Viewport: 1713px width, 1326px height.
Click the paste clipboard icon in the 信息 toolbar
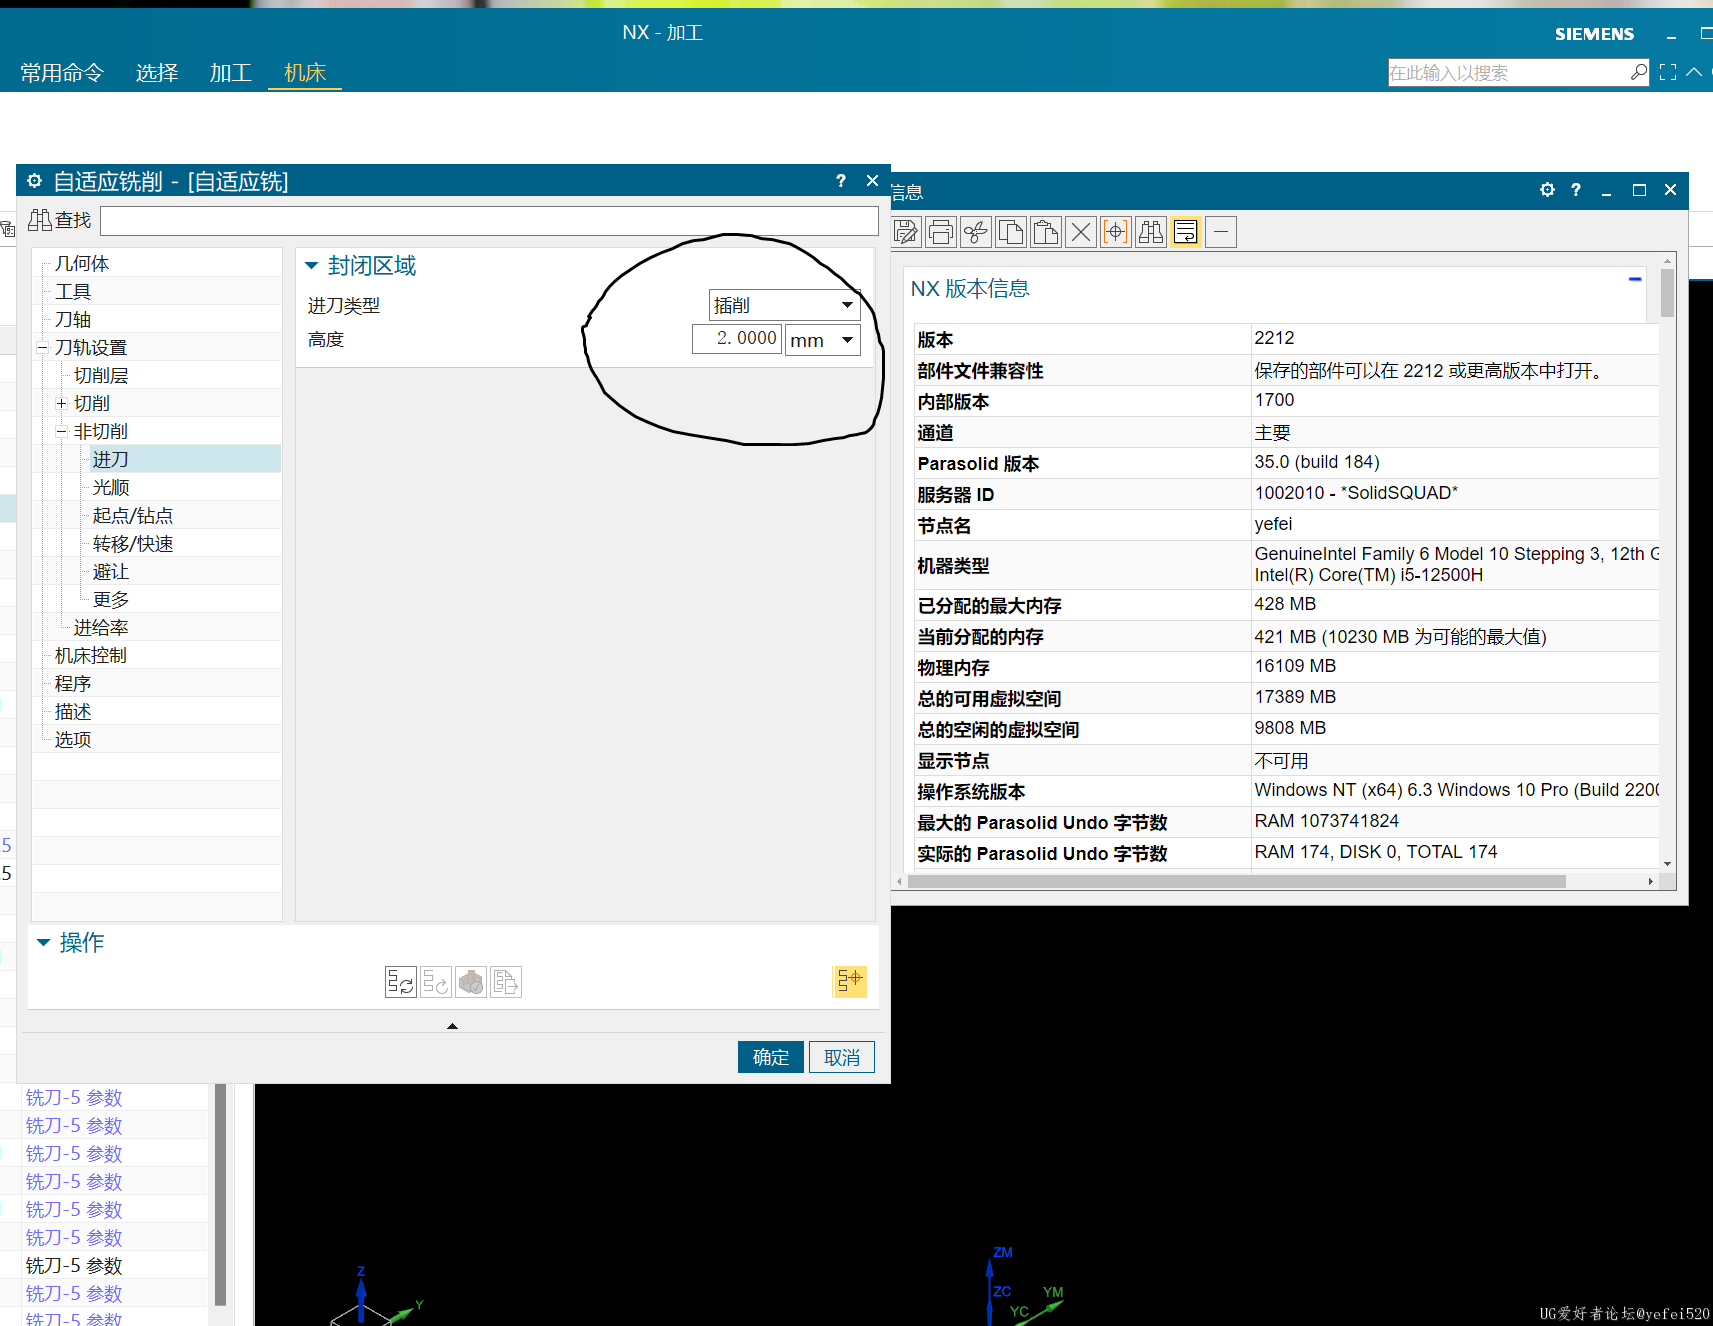[1046, 232]
